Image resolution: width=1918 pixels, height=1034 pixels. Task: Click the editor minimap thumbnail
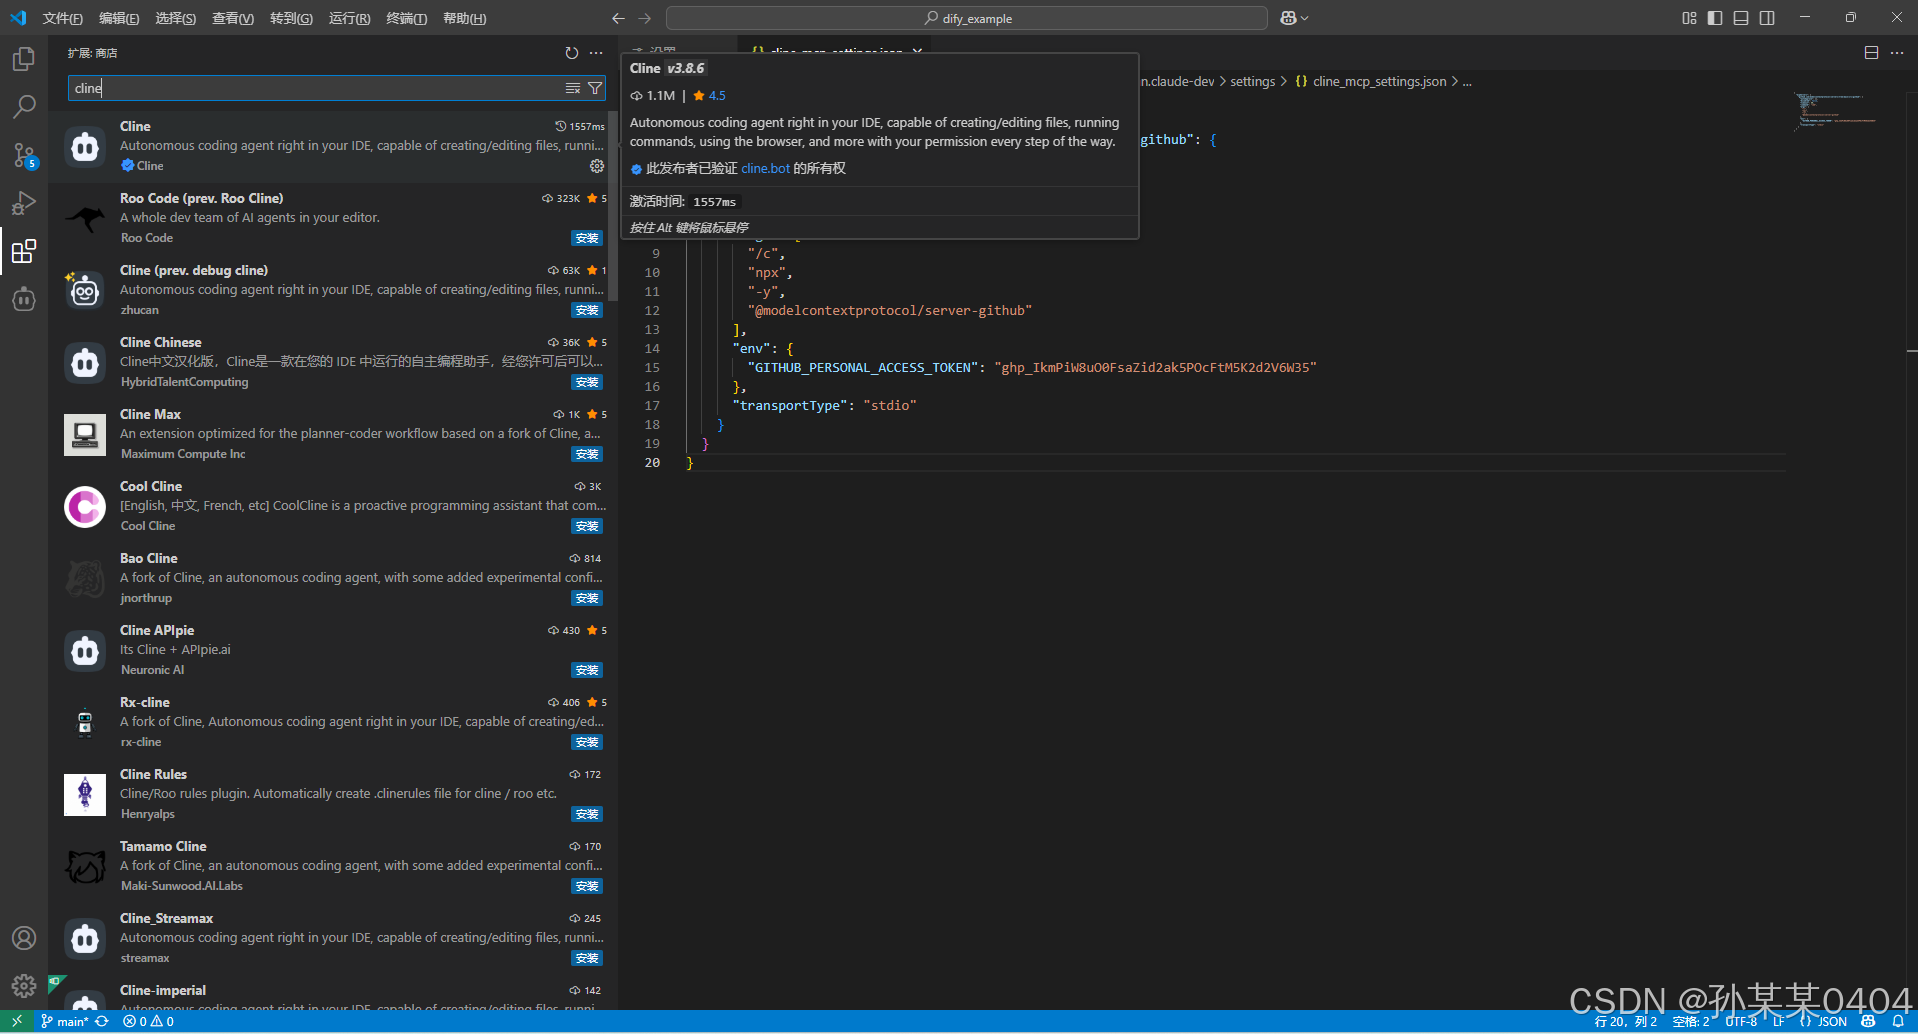click(1836, 110)
